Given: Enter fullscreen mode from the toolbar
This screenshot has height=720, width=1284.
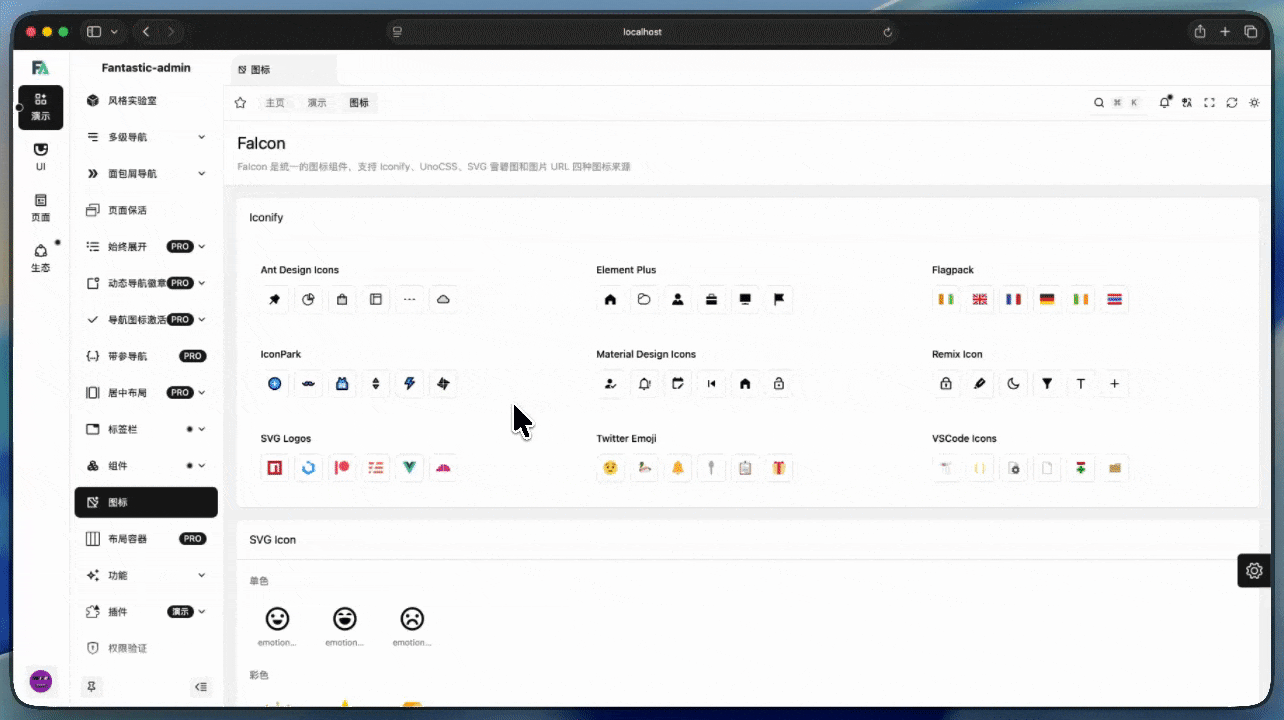Looking at the screenshot, I should coord(1209,103).
